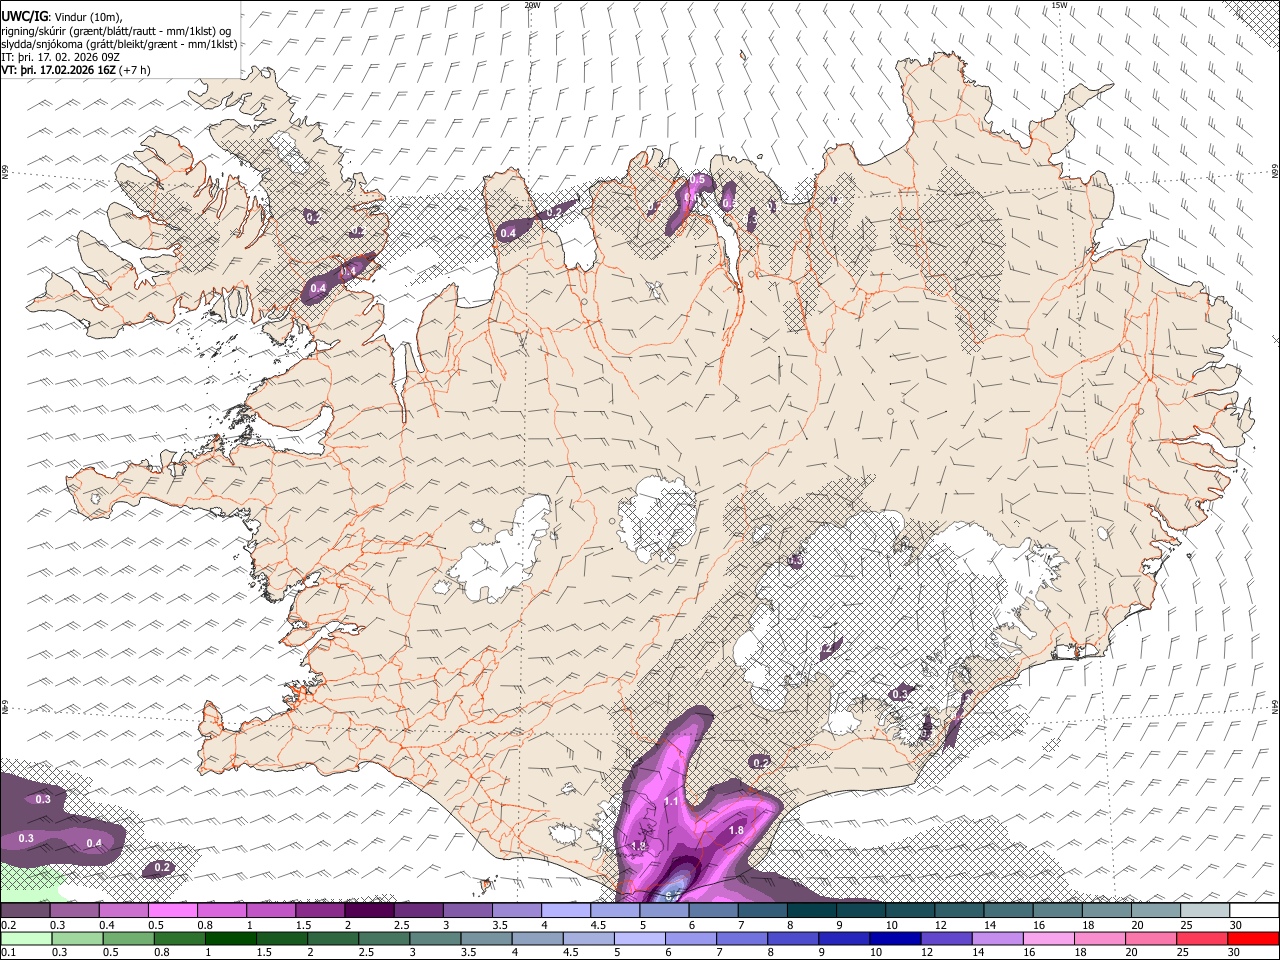Image resolution: width=1280 pixels, height=960 pixels.
Task: Click the dark teal snow swatch between 8 and 9
Action: (811, 911)
